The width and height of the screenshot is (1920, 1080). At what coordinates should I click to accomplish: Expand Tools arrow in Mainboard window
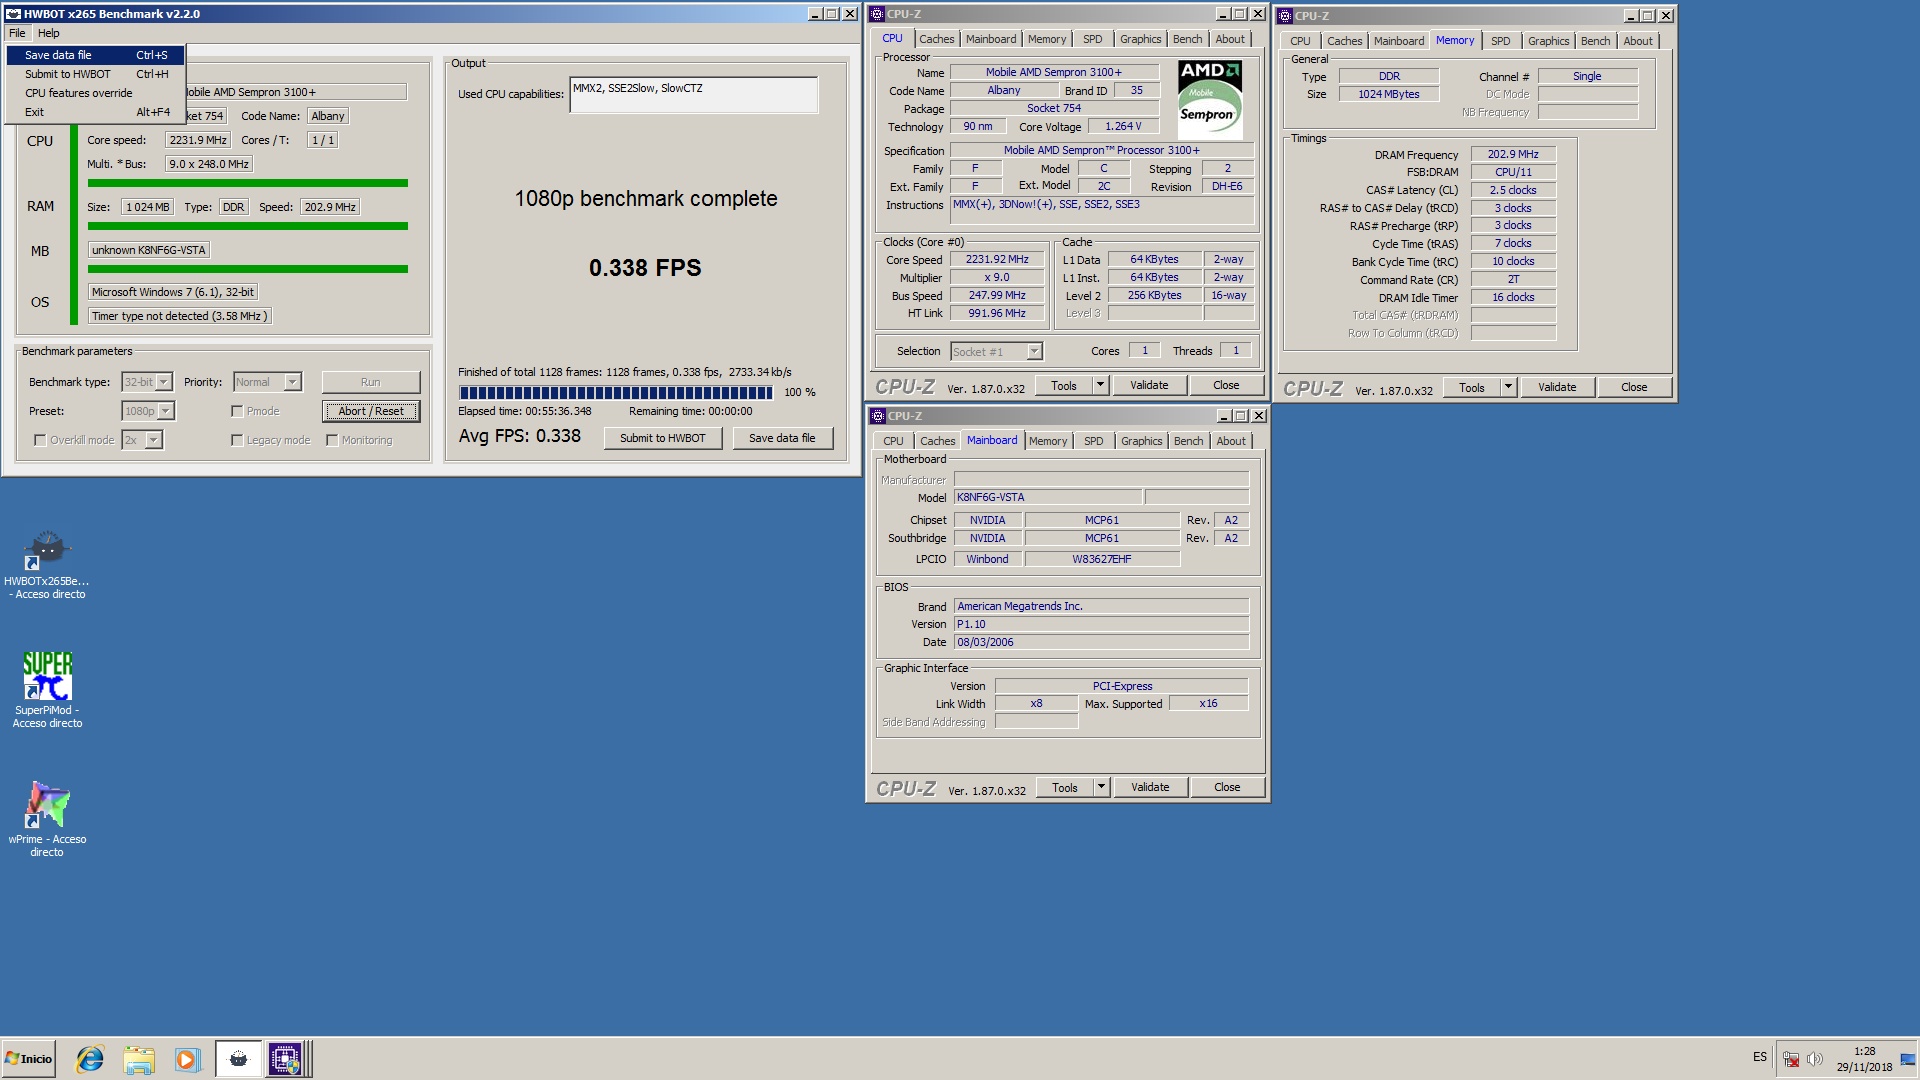(1101, 787)
